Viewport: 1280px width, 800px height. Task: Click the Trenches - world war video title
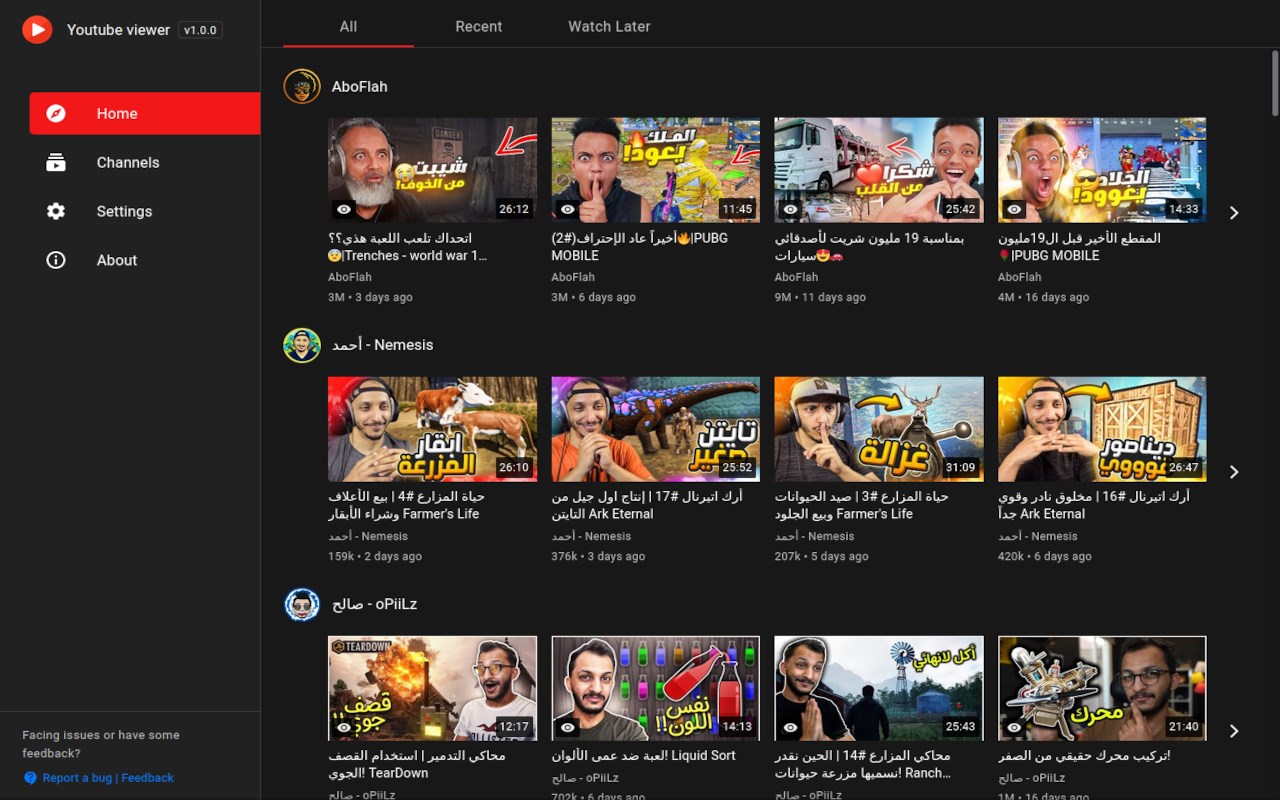click(408, 247)
